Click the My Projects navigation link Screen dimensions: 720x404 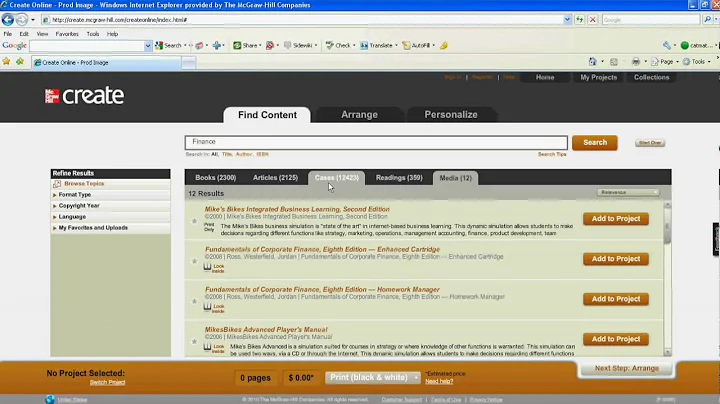point(598,77)
